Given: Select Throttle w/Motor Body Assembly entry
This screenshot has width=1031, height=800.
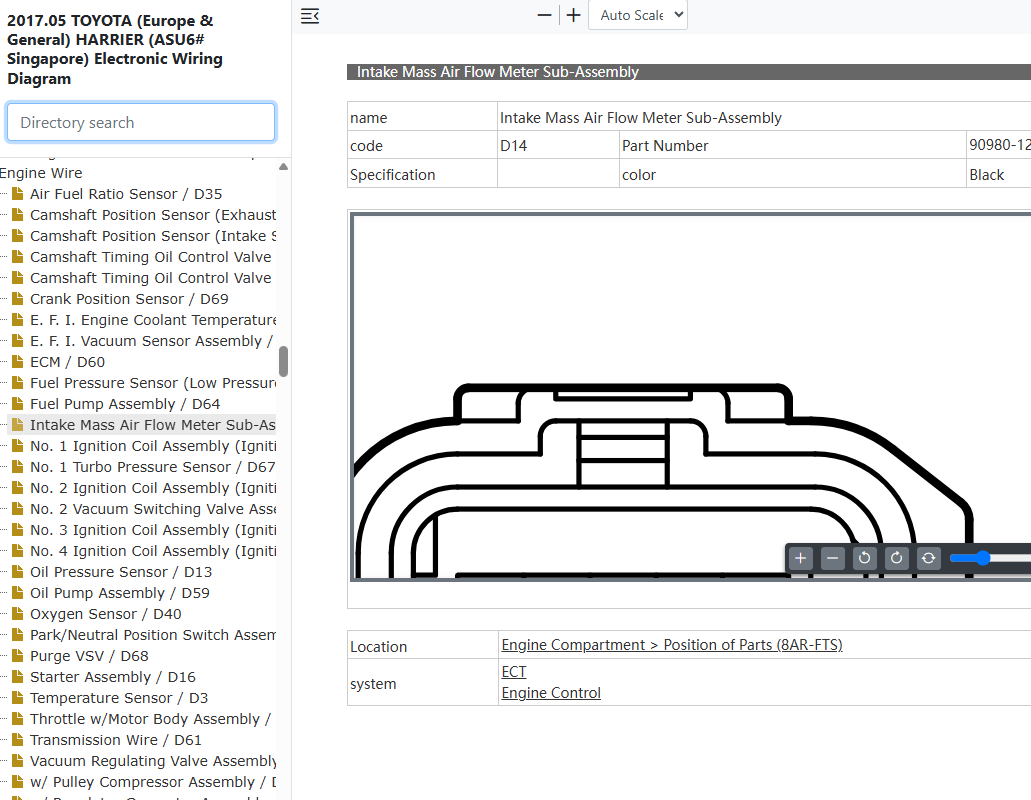Looking at the screenshot, I should (151, 719).
